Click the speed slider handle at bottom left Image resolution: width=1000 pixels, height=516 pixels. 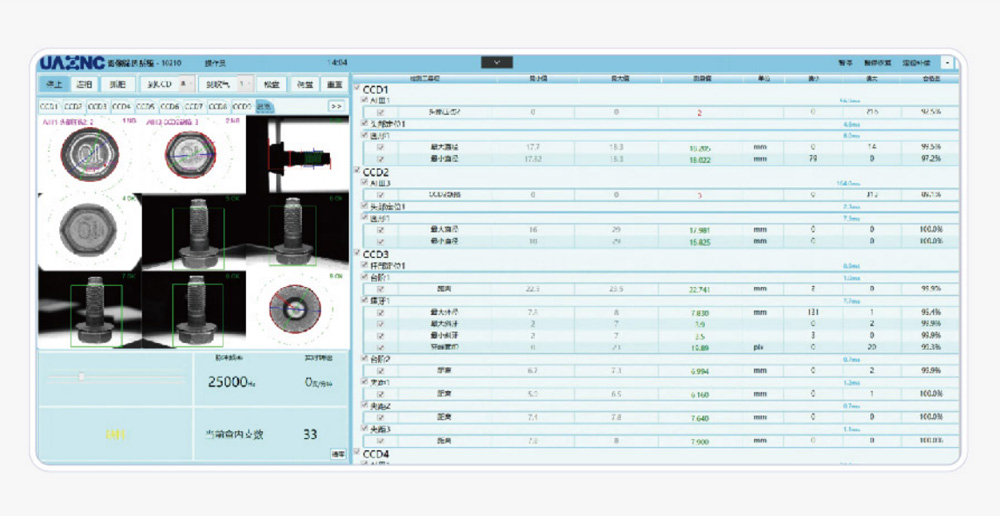coord(82,376)
